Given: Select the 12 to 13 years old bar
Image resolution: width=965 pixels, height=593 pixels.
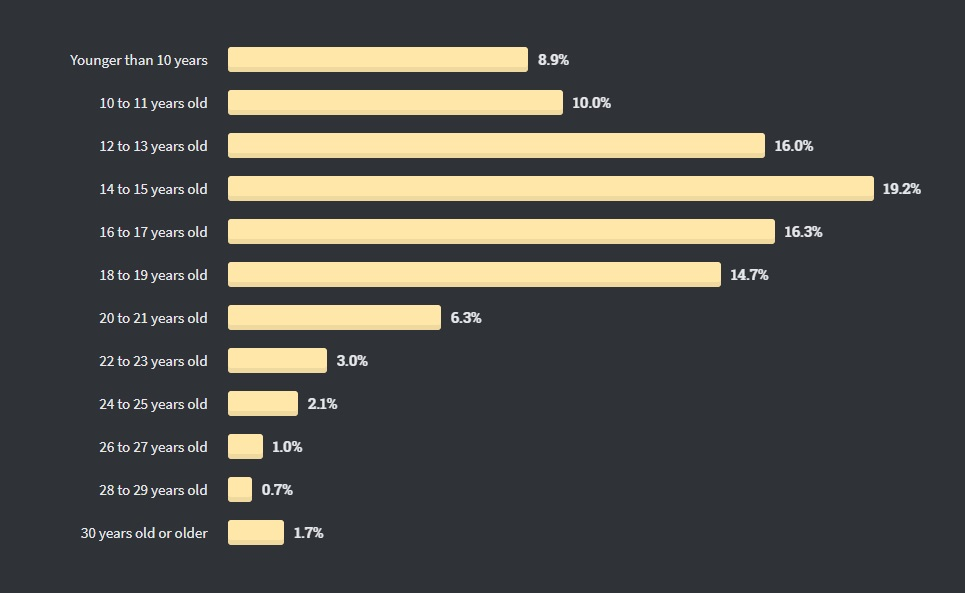Looking at the screenshot, I should [496, 146].
